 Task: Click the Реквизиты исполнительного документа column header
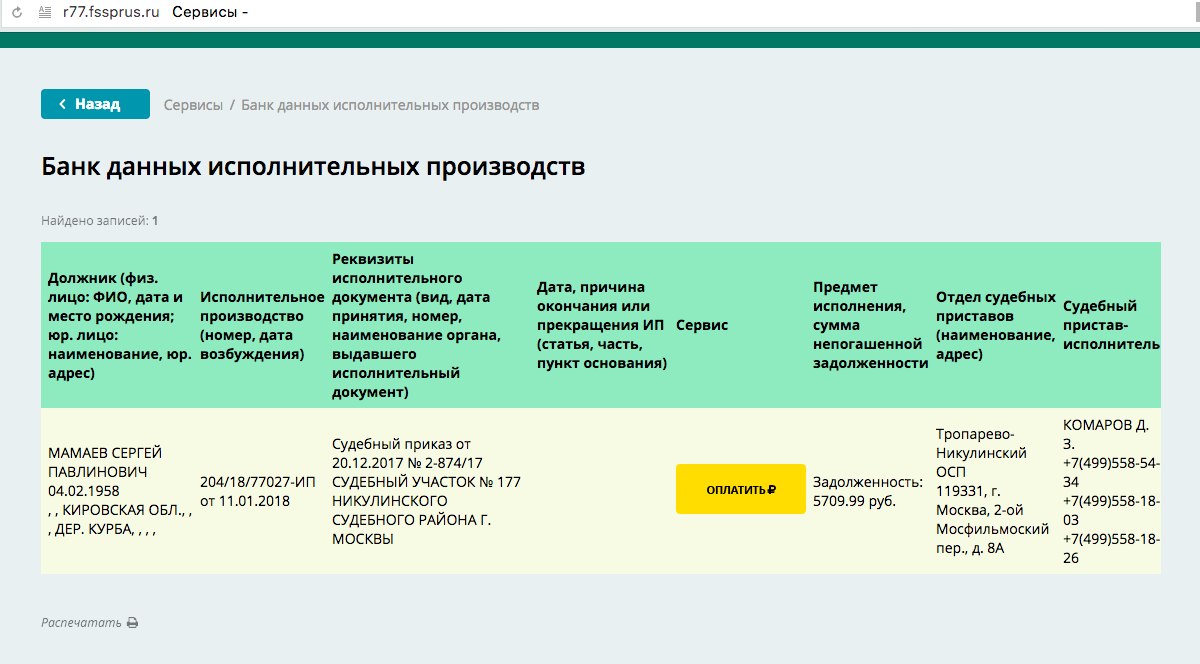pos(410,325)
